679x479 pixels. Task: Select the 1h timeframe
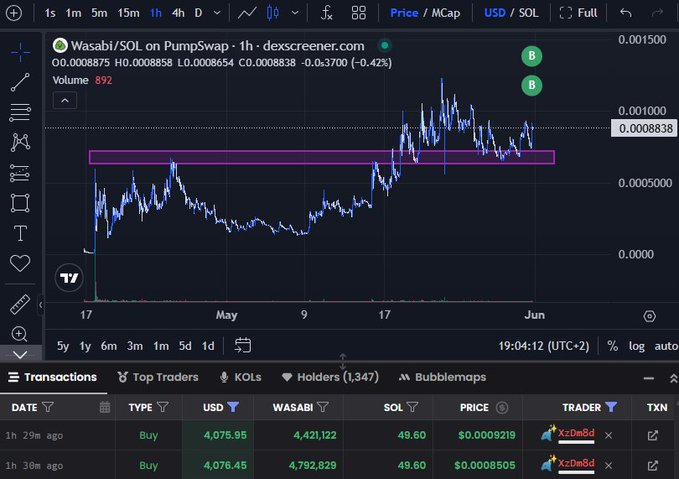(156, 13)
